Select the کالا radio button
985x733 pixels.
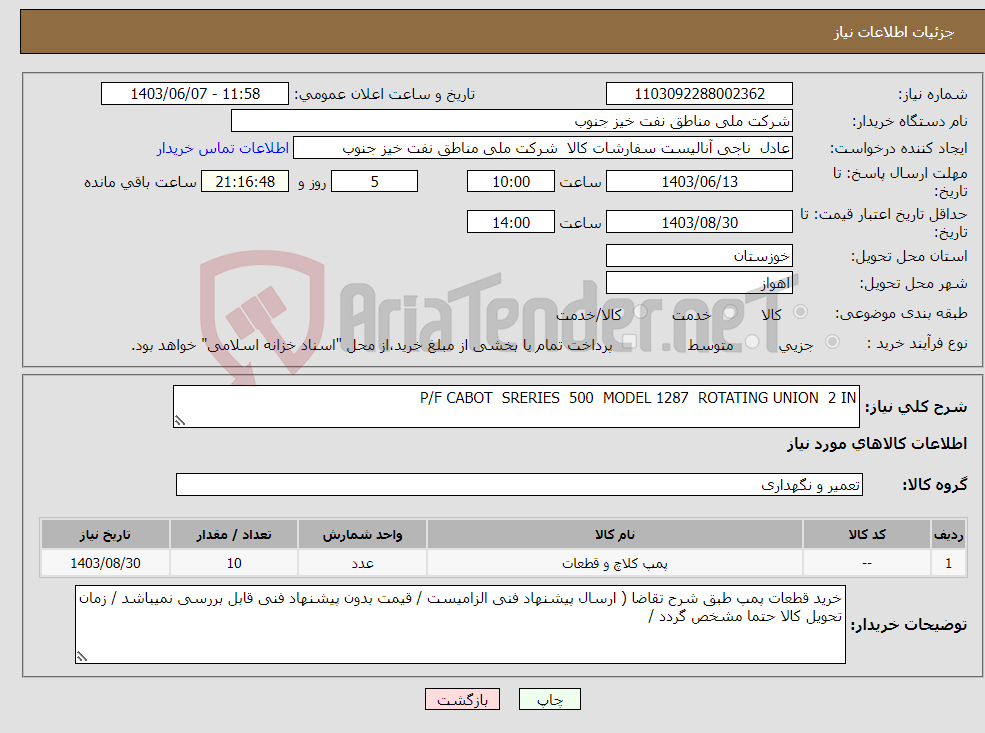800,312
